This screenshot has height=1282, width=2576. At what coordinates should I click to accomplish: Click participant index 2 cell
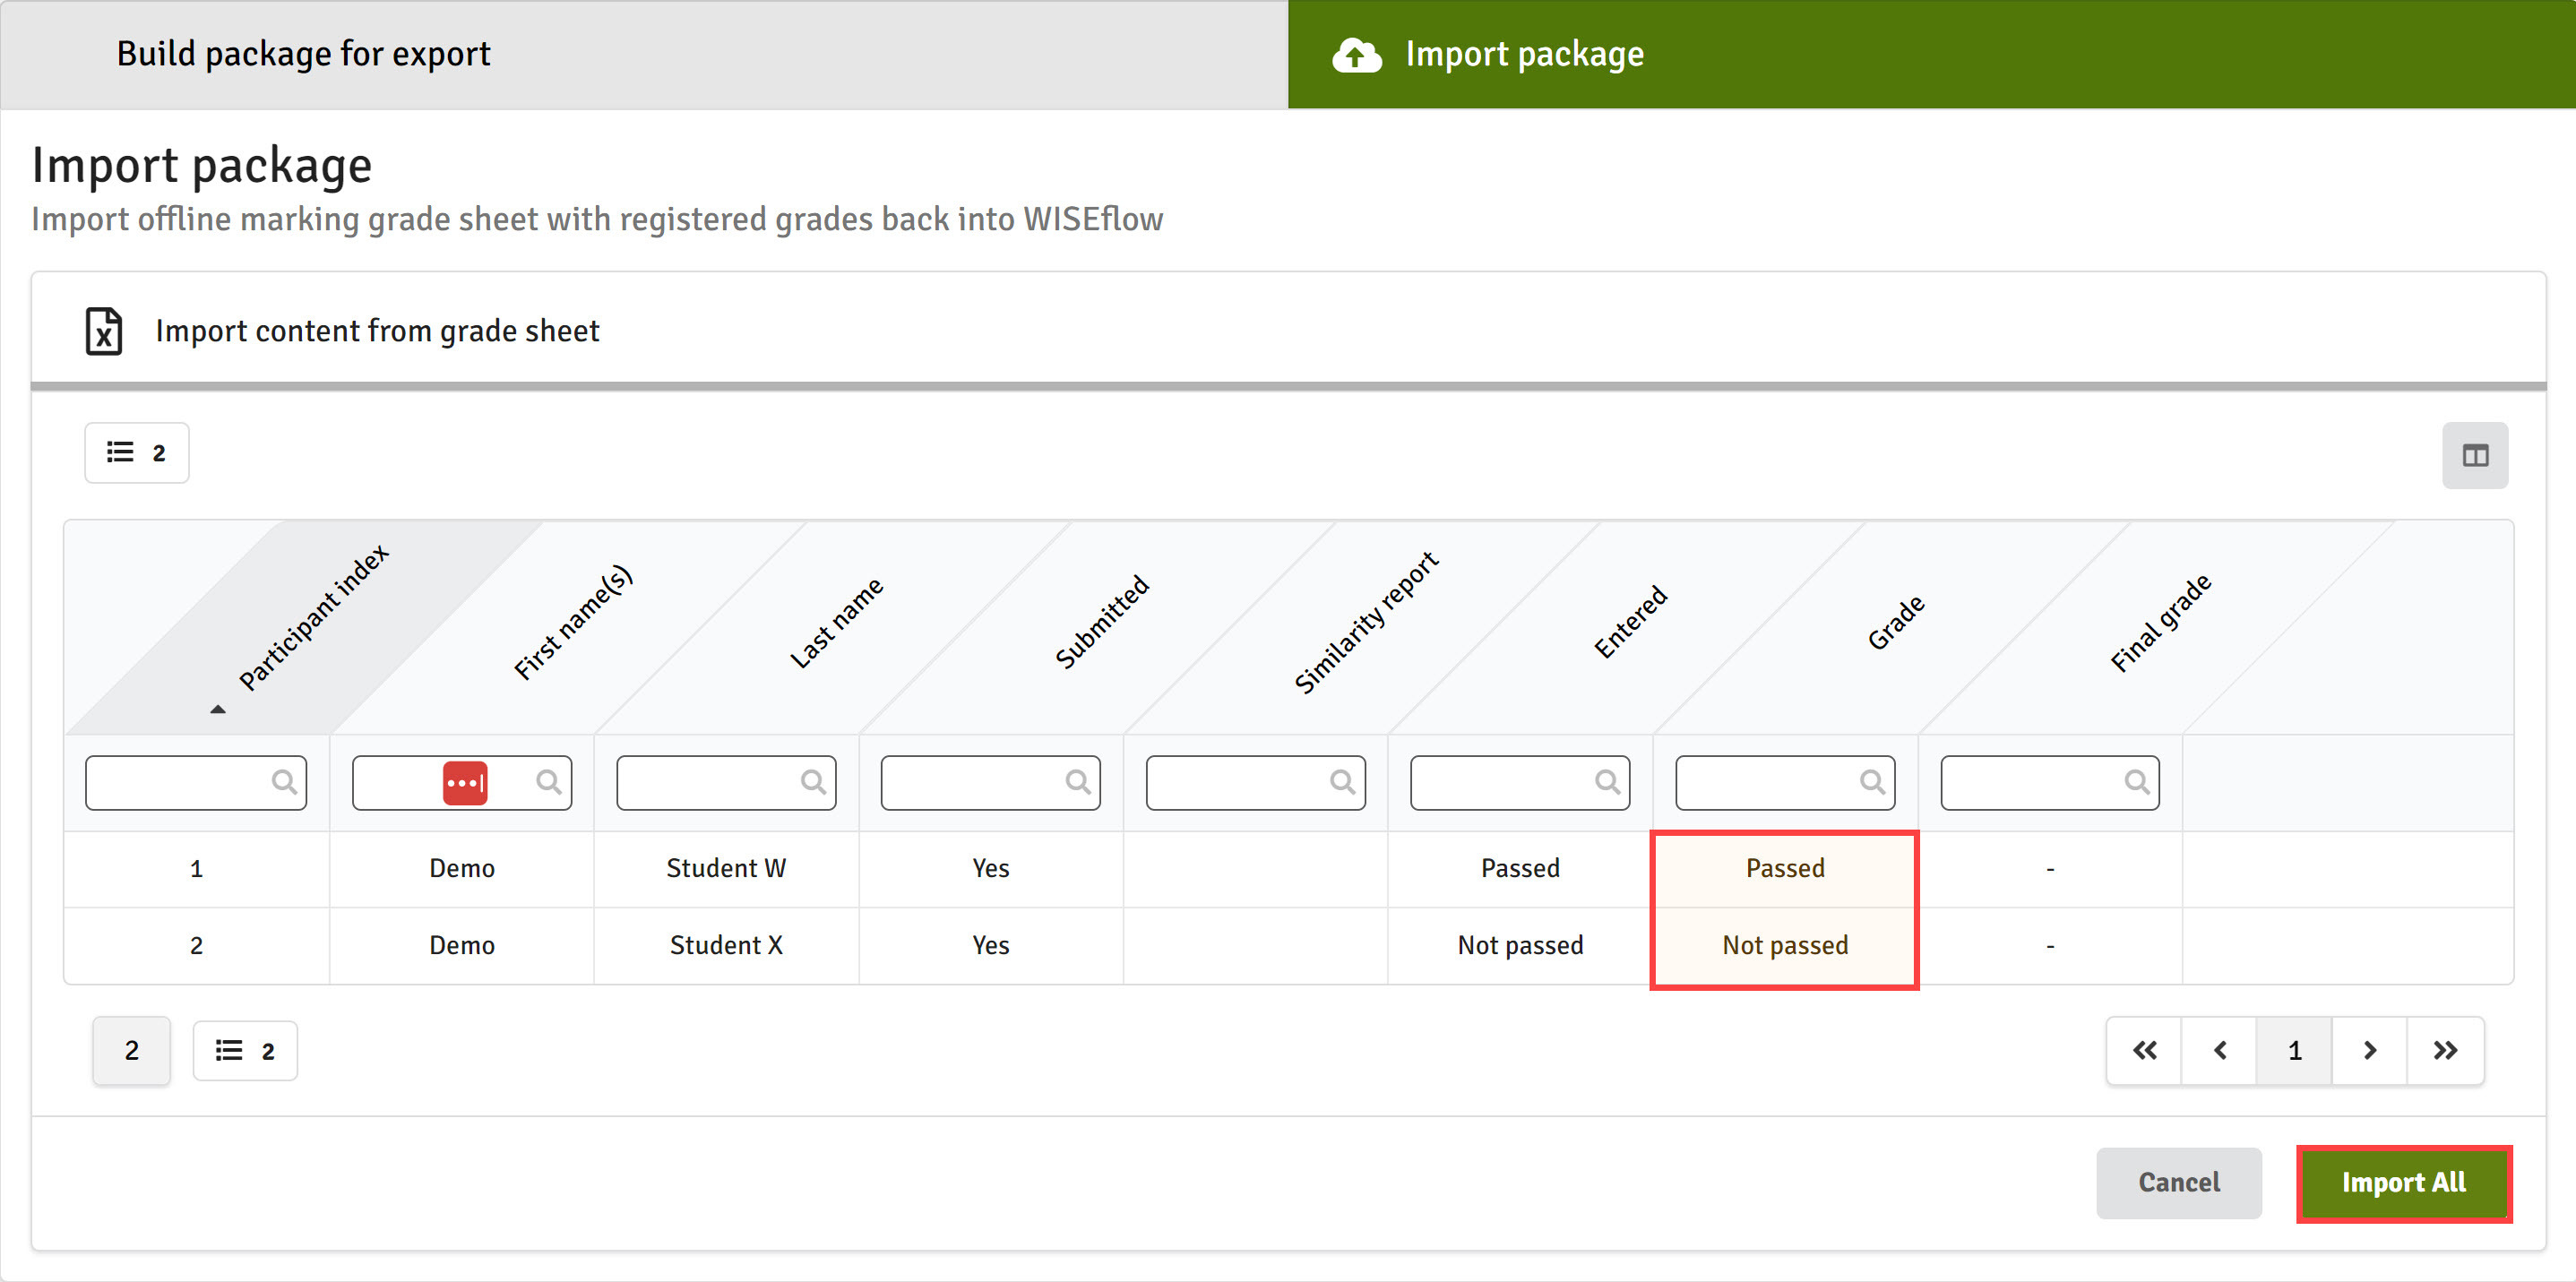tap(196, 945)
